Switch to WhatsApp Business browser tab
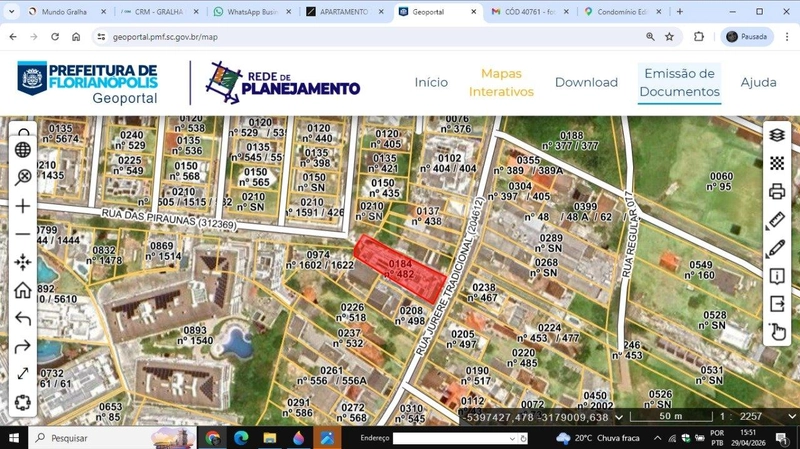The width and height of the screenshot is (800, 449). click(x=252, y=11)
